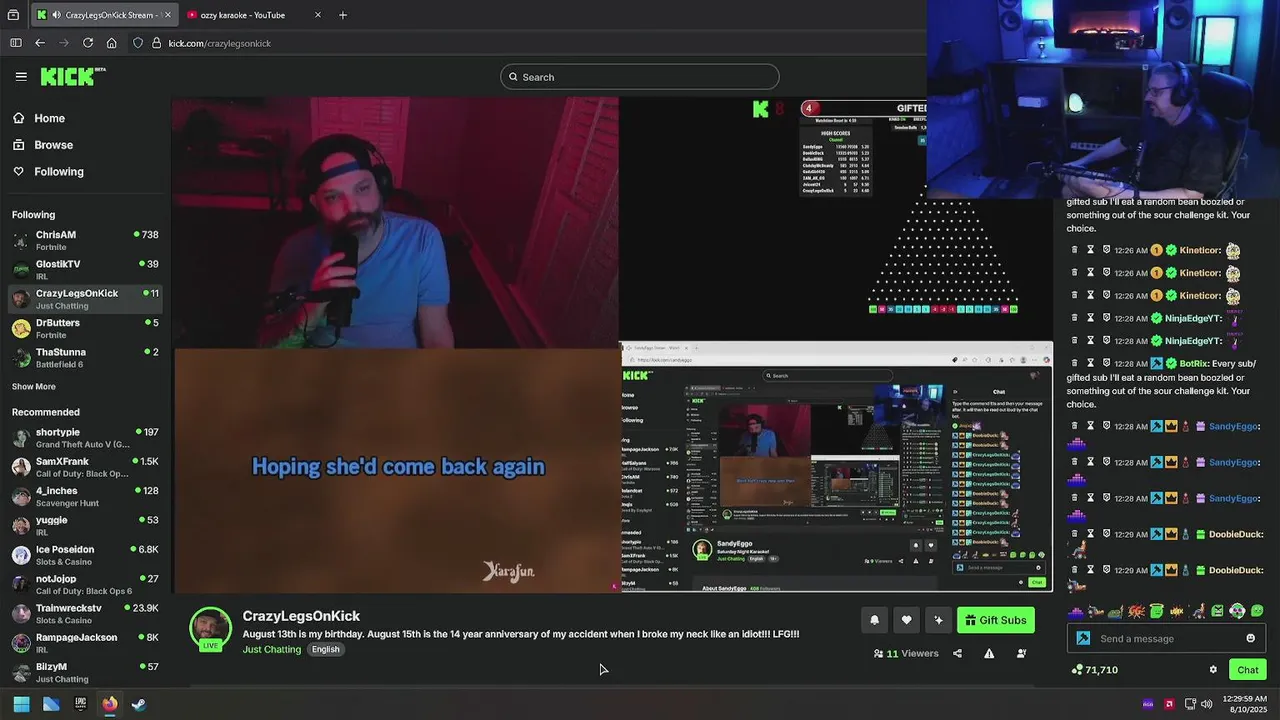The height and width of the screenshot is (720, 1280).
Task: Click the Gift Subs button
Action: pyautogui.click(x=996, y=620)
